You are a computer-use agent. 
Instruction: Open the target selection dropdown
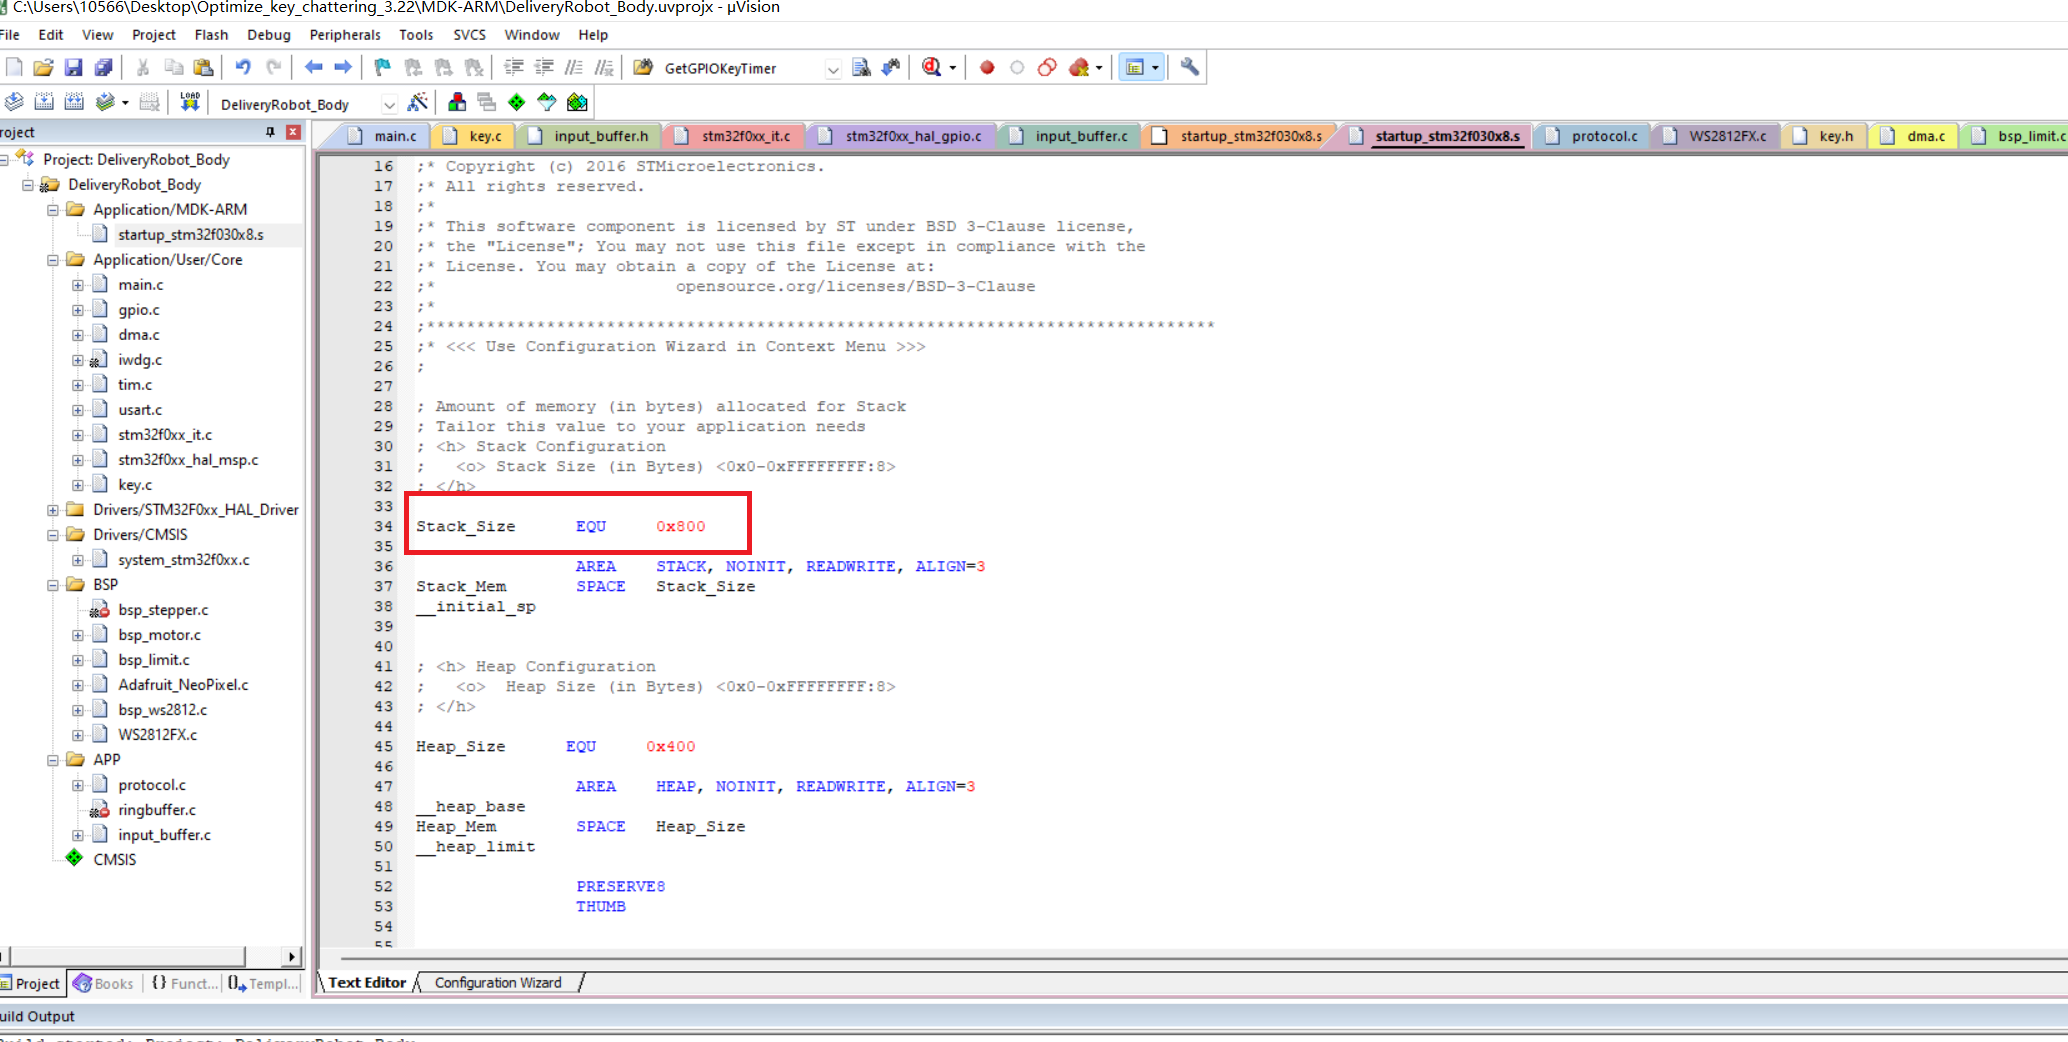(390, 102)
